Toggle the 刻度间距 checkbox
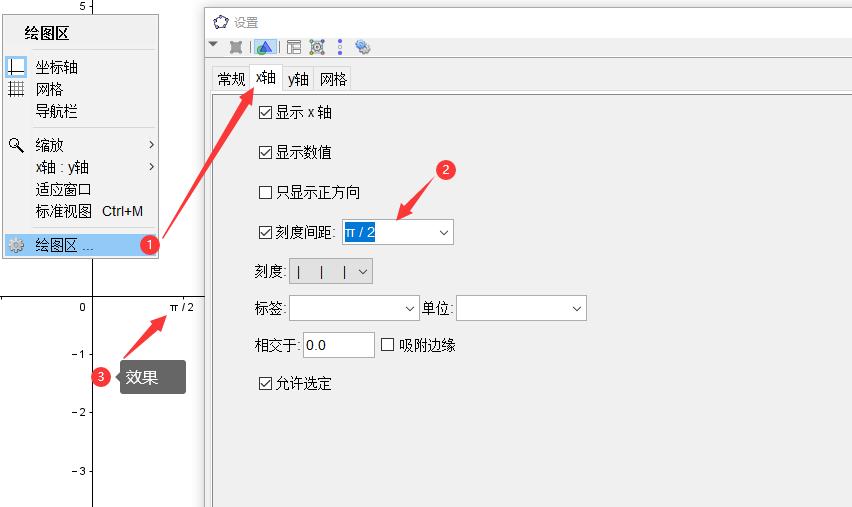This screenshot has width=852, height=507. coord(265,233)
